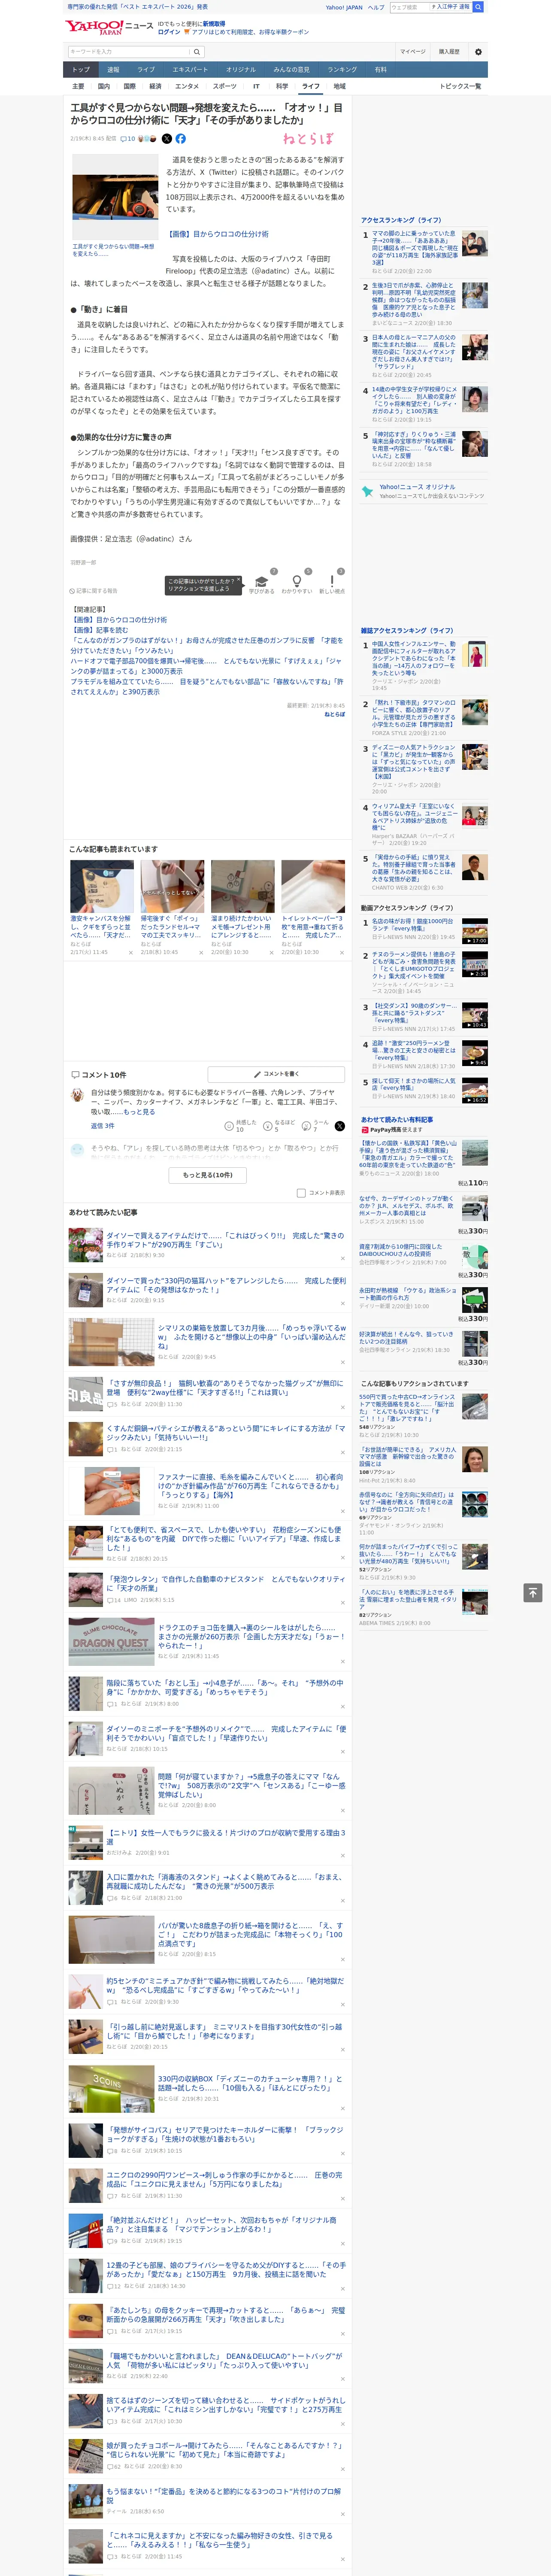551x2576 pixels.
Task: Open the comment count bubble showing 10
Action: click(x=127, y=139)
